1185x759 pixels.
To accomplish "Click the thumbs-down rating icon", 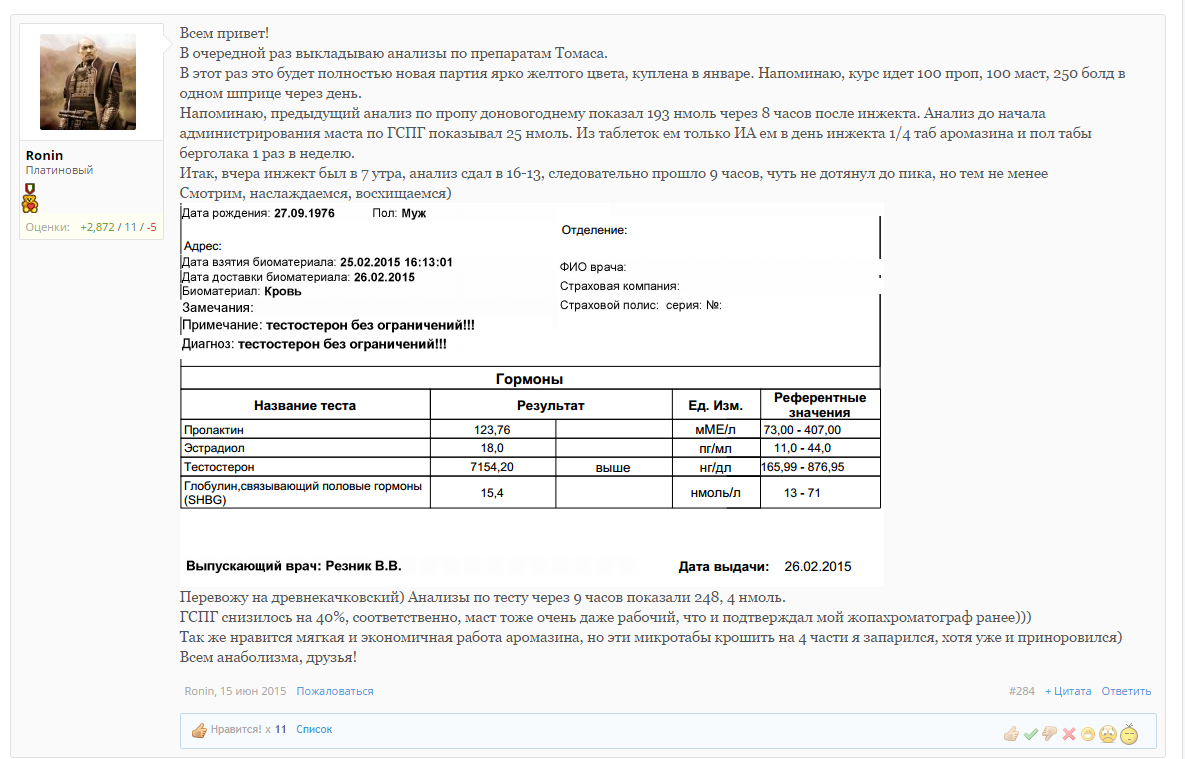I will click(1049, 734).
